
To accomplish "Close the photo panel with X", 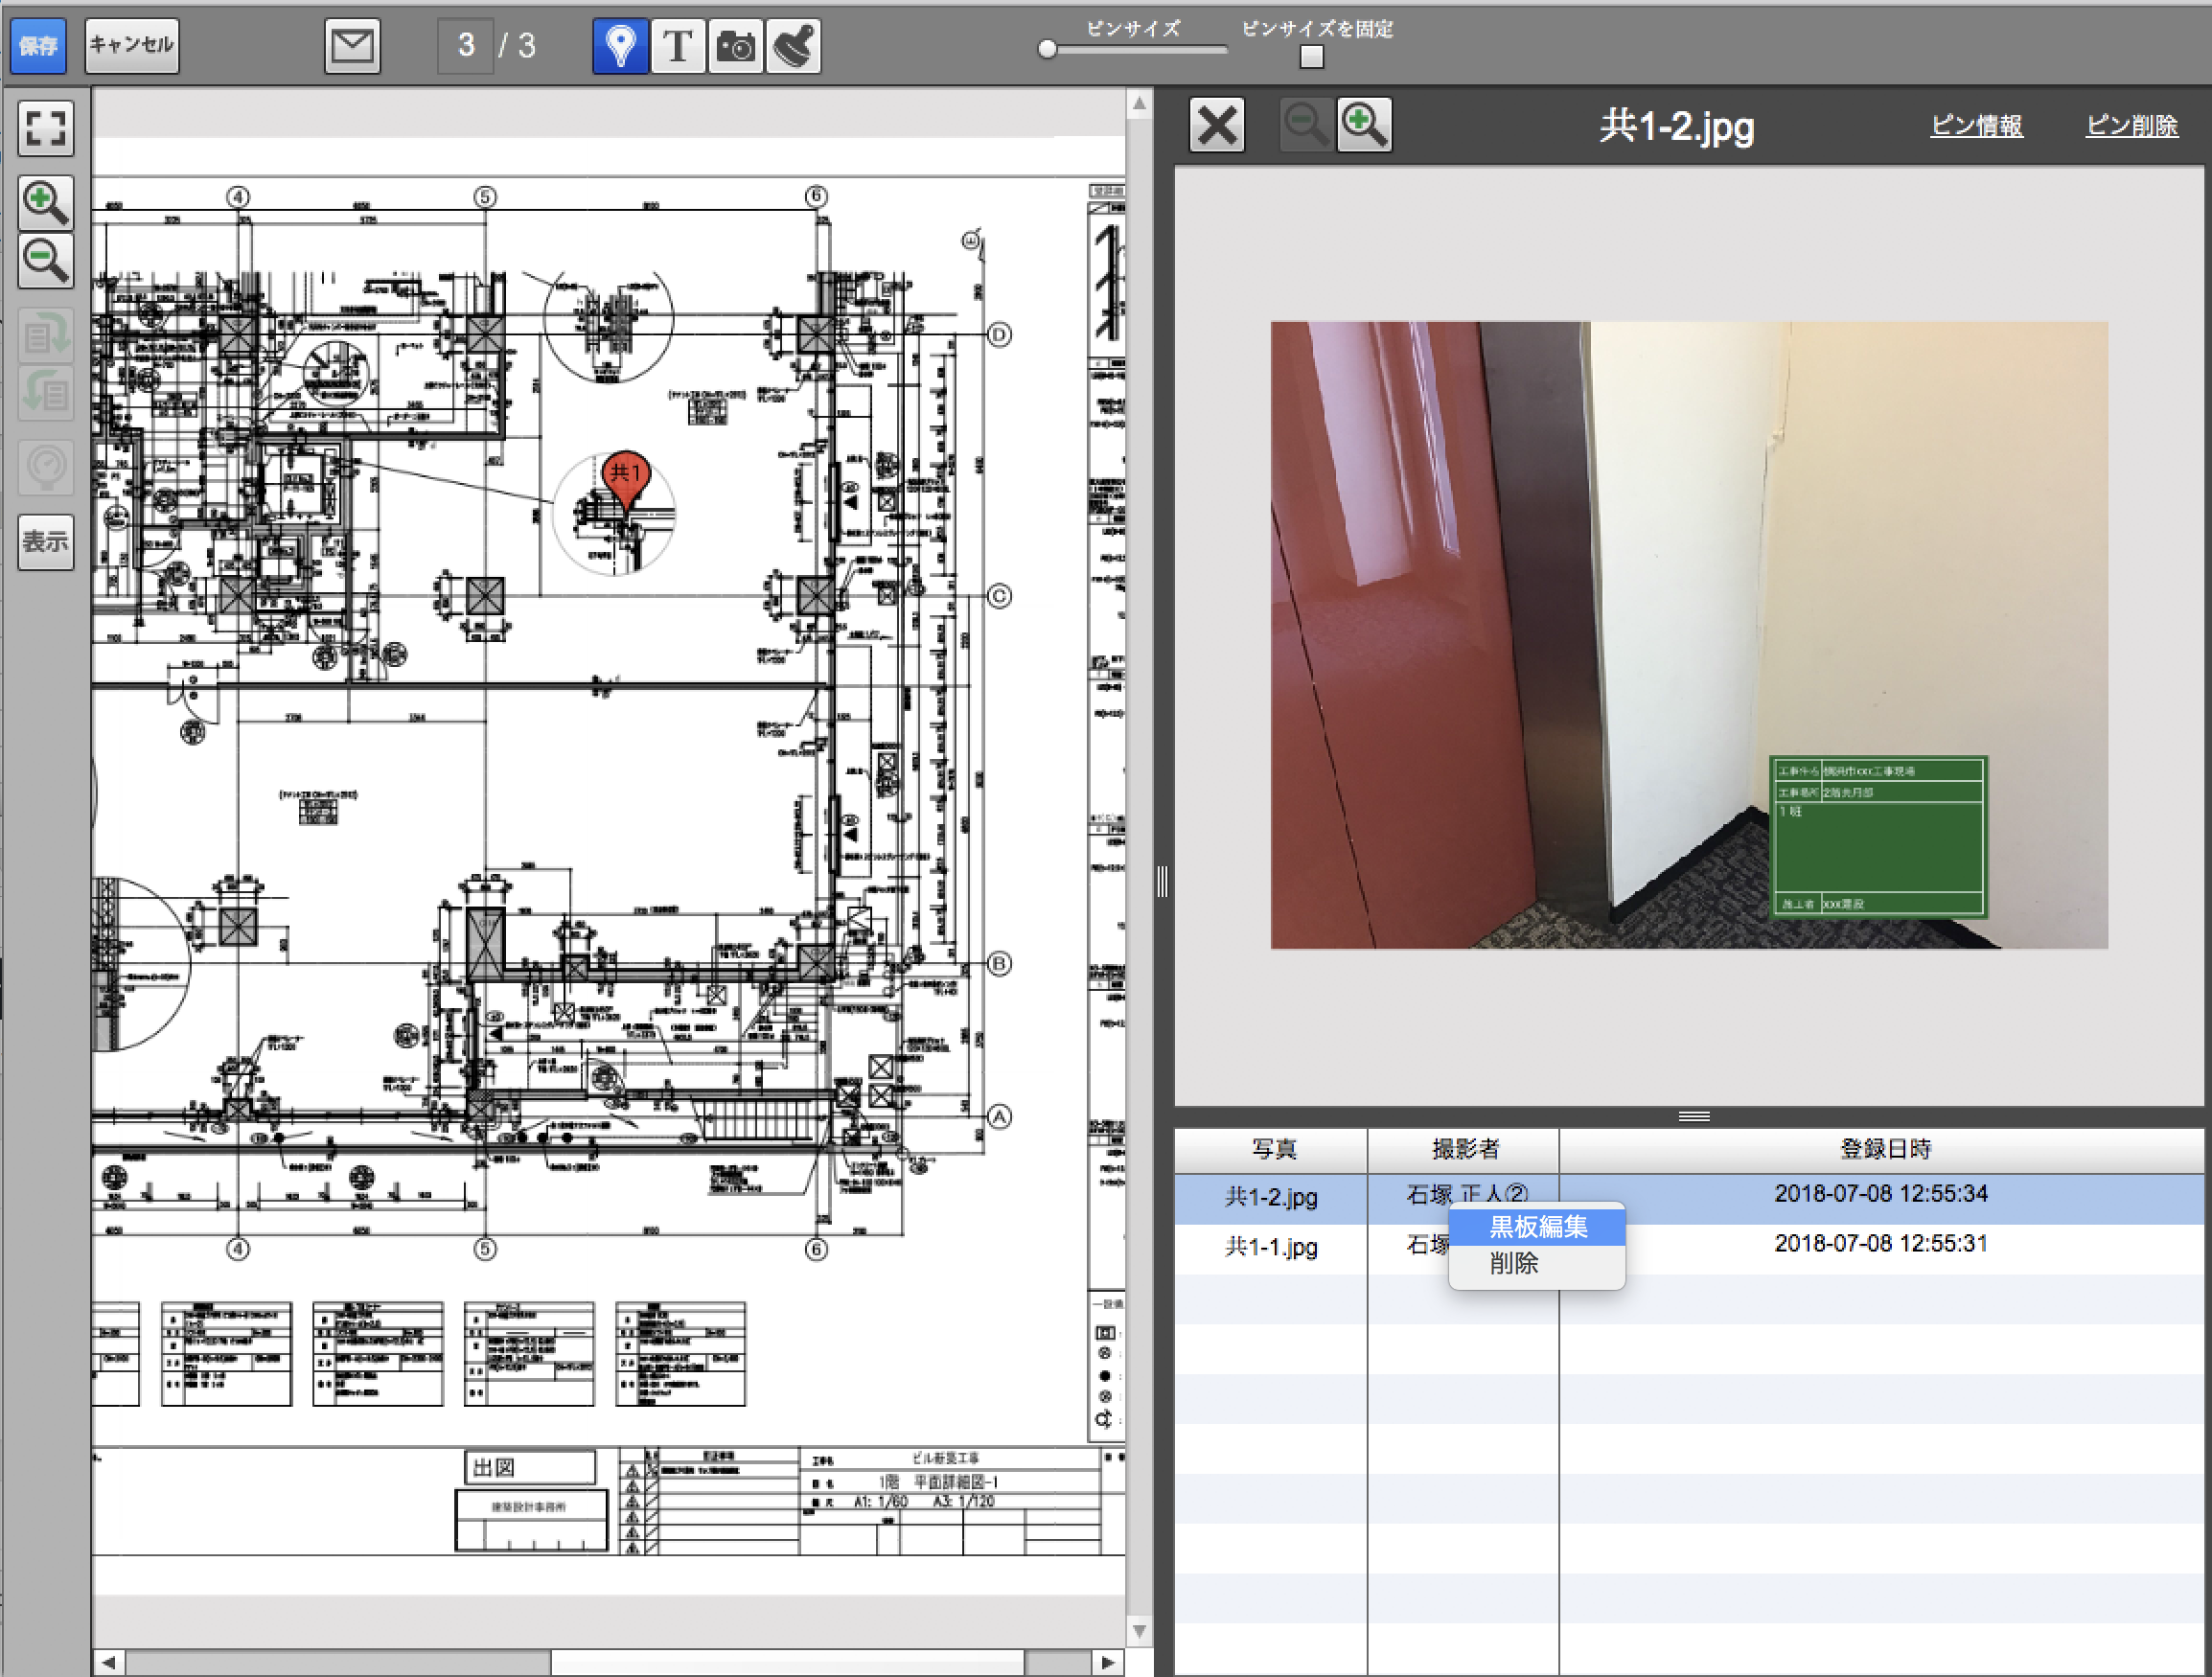I will point(1217,125).
